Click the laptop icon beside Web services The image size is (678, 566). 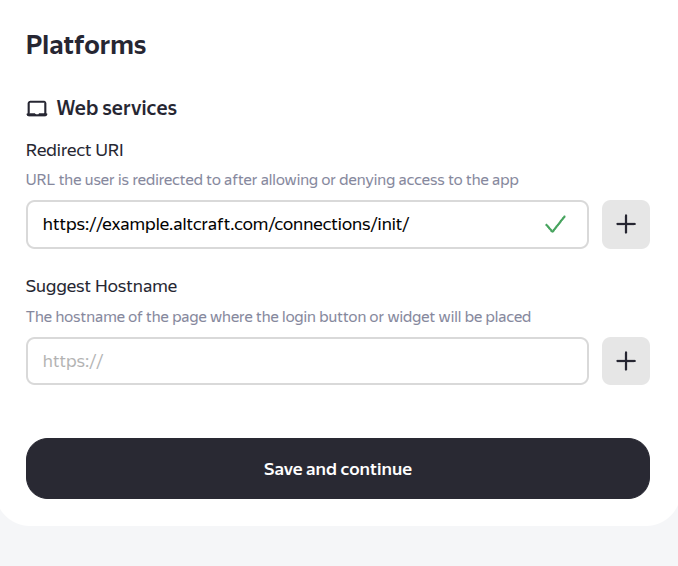37,109
